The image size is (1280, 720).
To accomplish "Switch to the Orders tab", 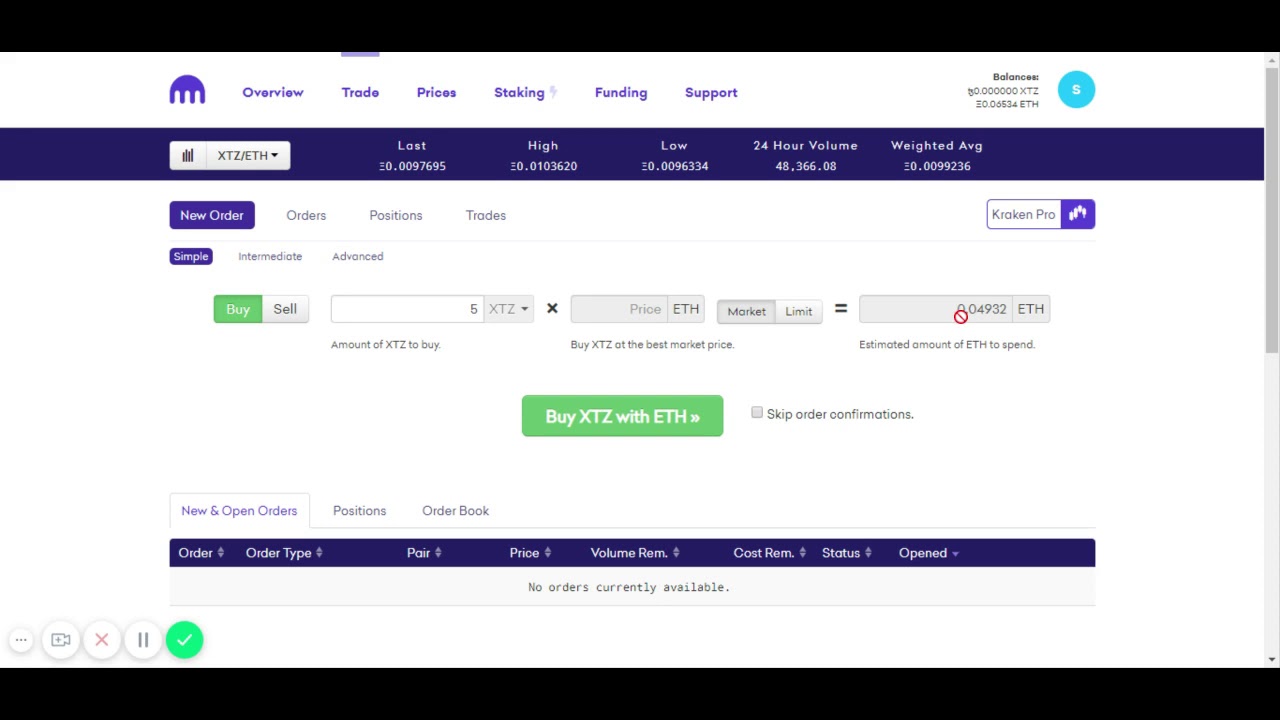I will (x=306, y=215).
